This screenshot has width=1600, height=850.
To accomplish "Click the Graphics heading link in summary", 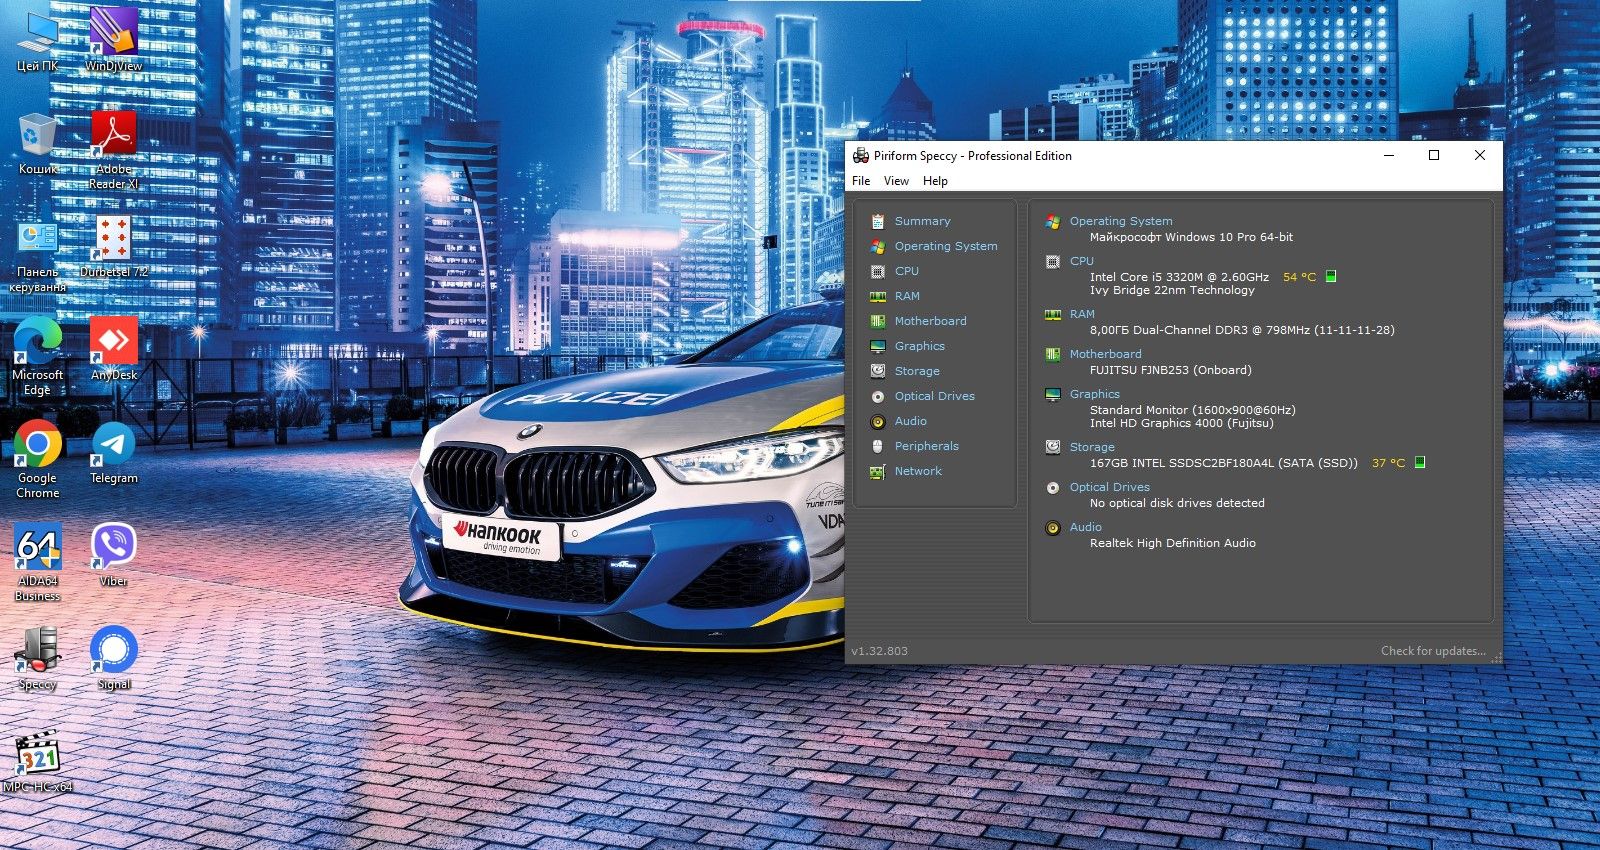I will [1094, 394].
